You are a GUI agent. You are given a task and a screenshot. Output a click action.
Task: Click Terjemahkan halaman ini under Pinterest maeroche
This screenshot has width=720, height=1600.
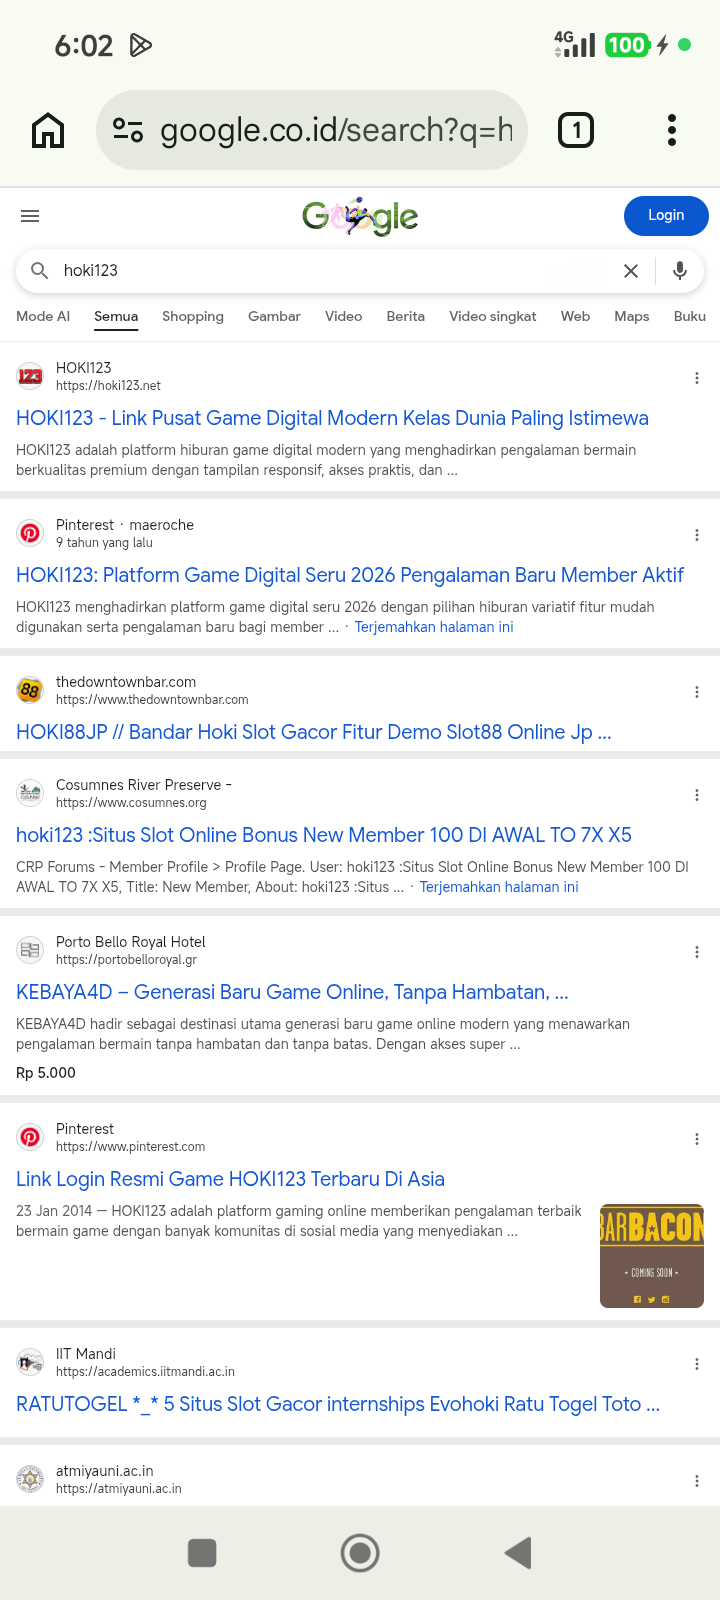(434, 627)
